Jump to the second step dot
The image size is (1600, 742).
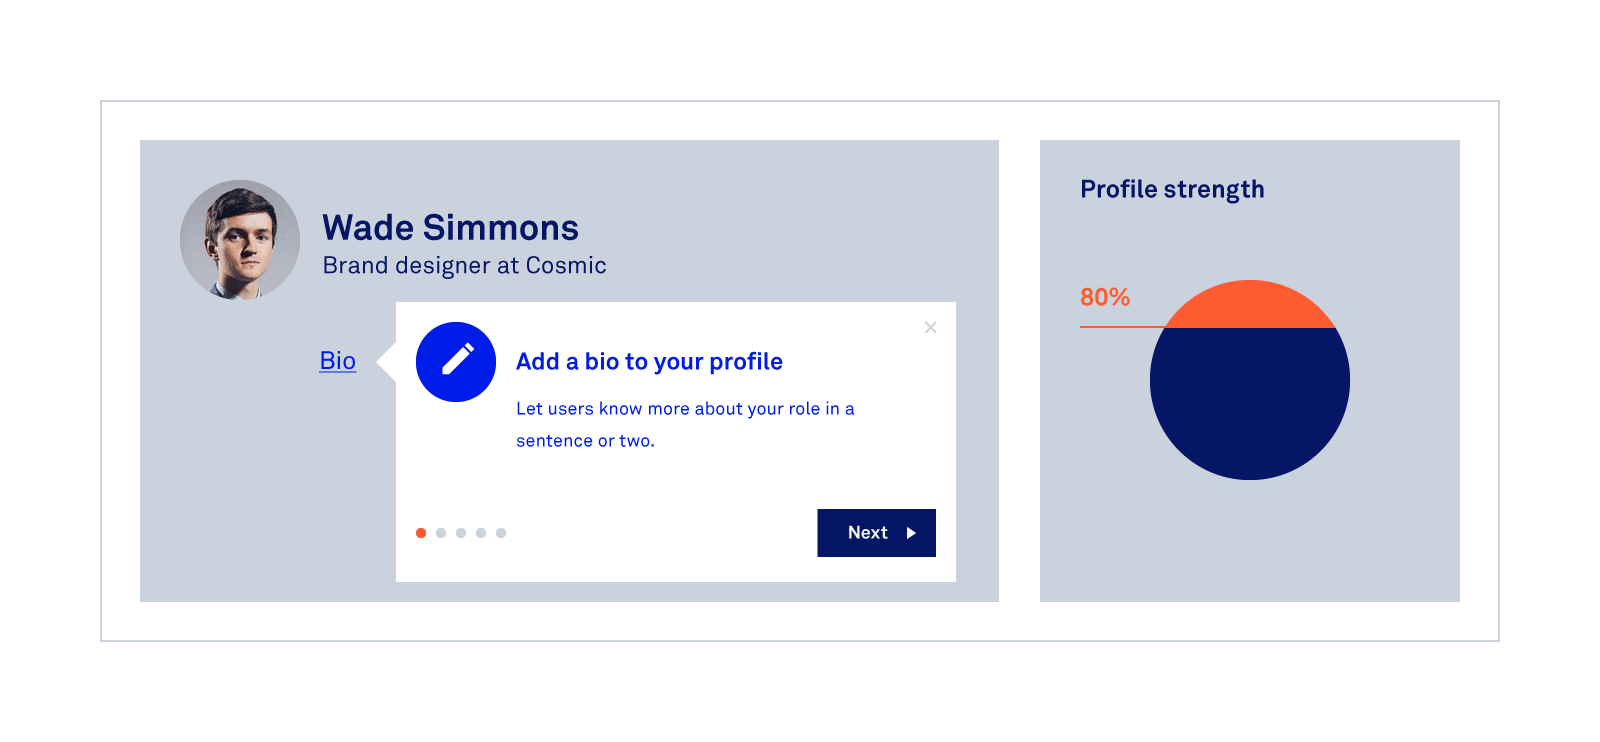(x=441, y=533)
